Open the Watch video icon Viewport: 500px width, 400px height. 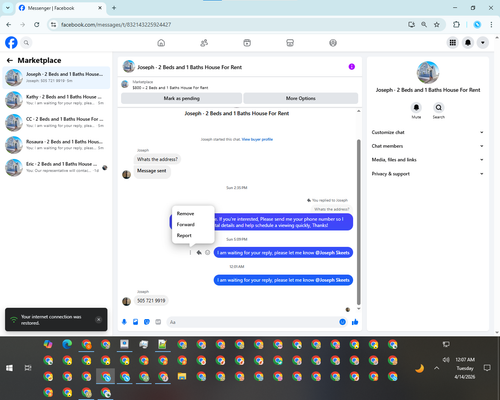(x=247, y=43)
